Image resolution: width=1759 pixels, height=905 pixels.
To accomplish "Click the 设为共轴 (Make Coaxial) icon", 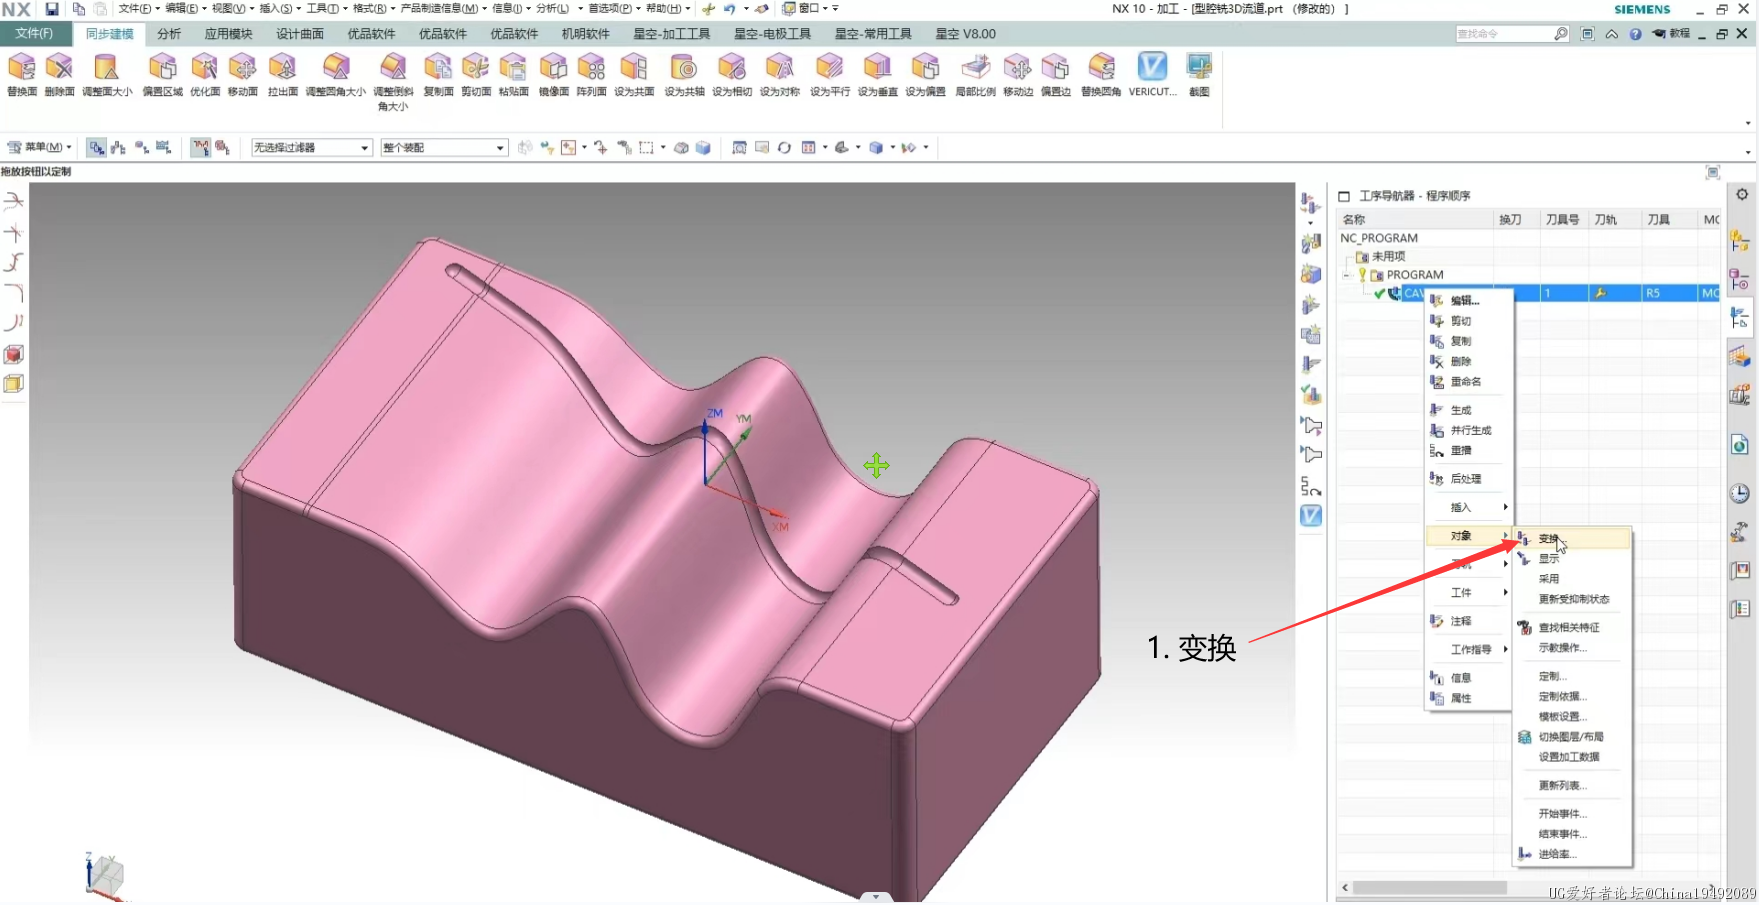I will pyautogui.click(x=685, y=75).
